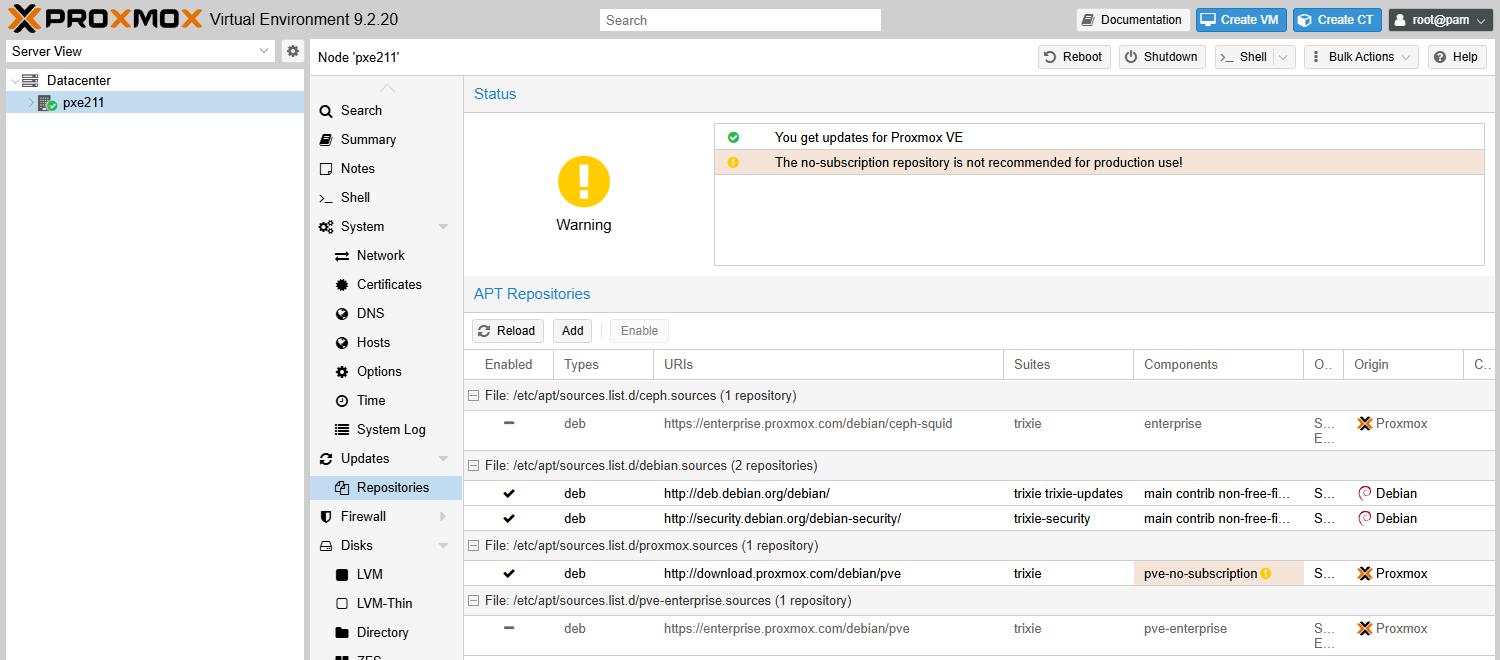Collapse the ceph.sources file group

pos(474,396)
